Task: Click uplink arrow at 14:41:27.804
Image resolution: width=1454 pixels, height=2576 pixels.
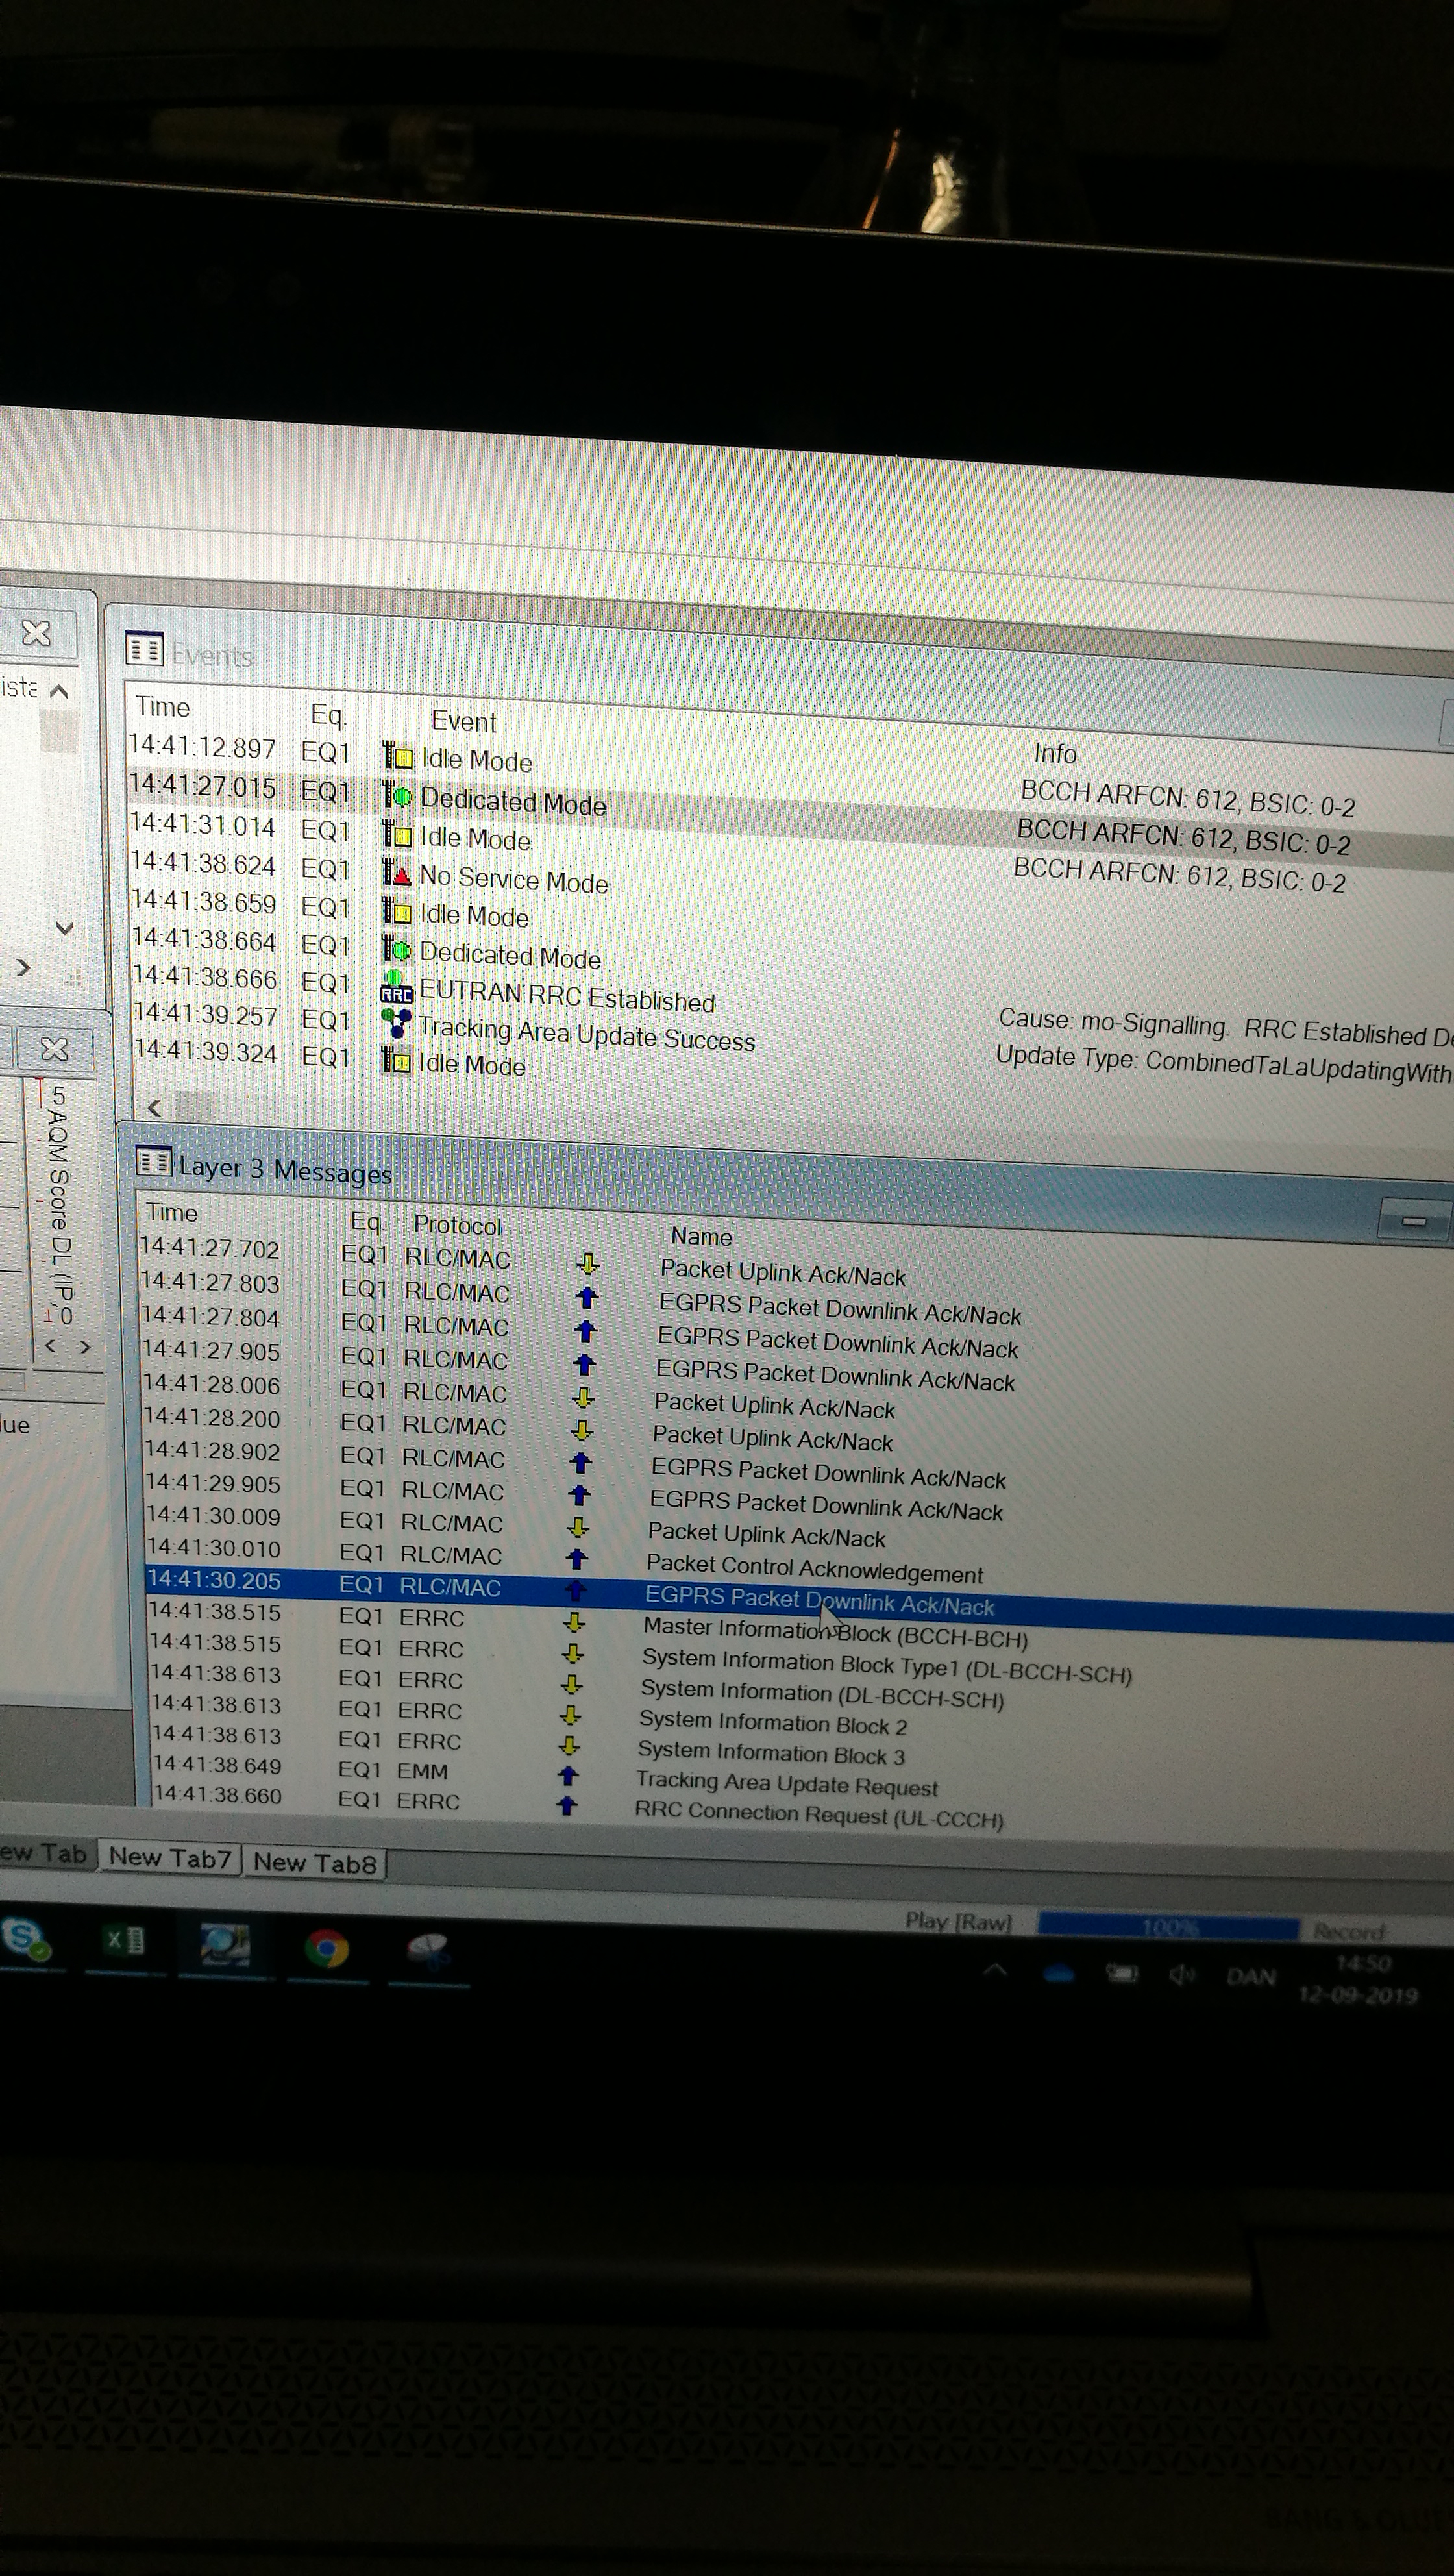Action: 587,1331
